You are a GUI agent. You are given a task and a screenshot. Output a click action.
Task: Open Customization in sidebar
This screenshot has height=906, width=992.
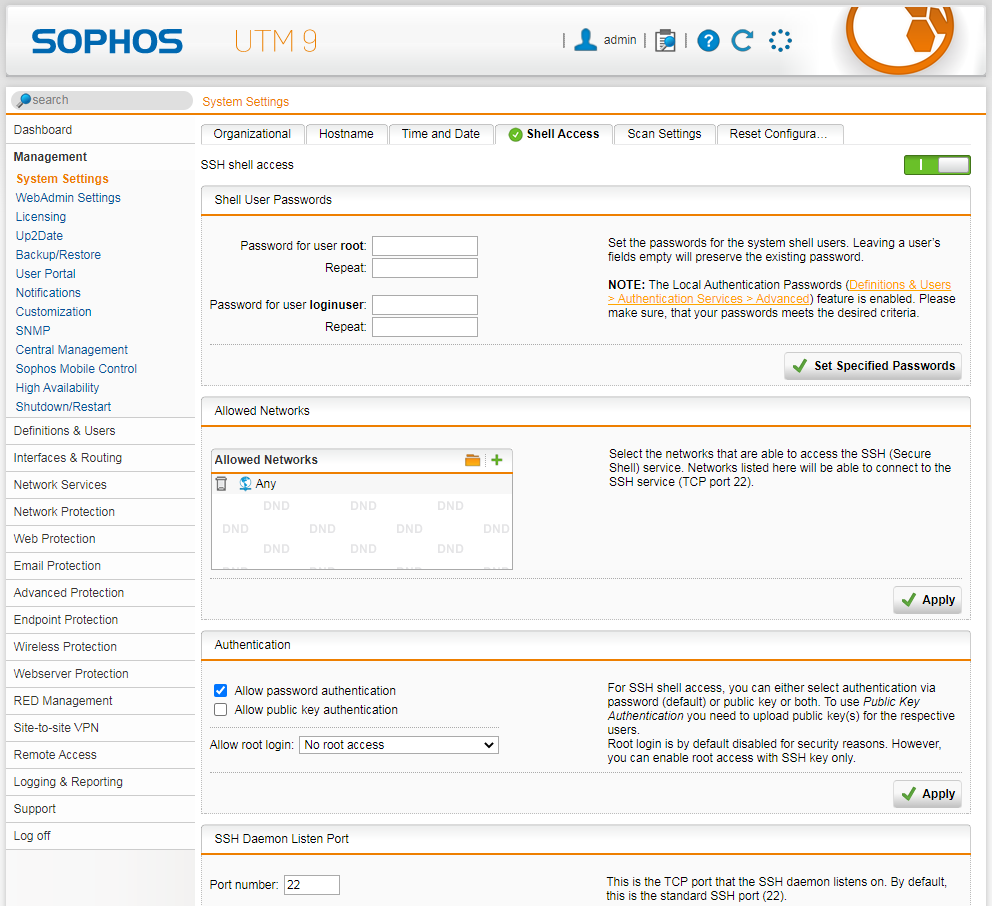coord(54,312)
